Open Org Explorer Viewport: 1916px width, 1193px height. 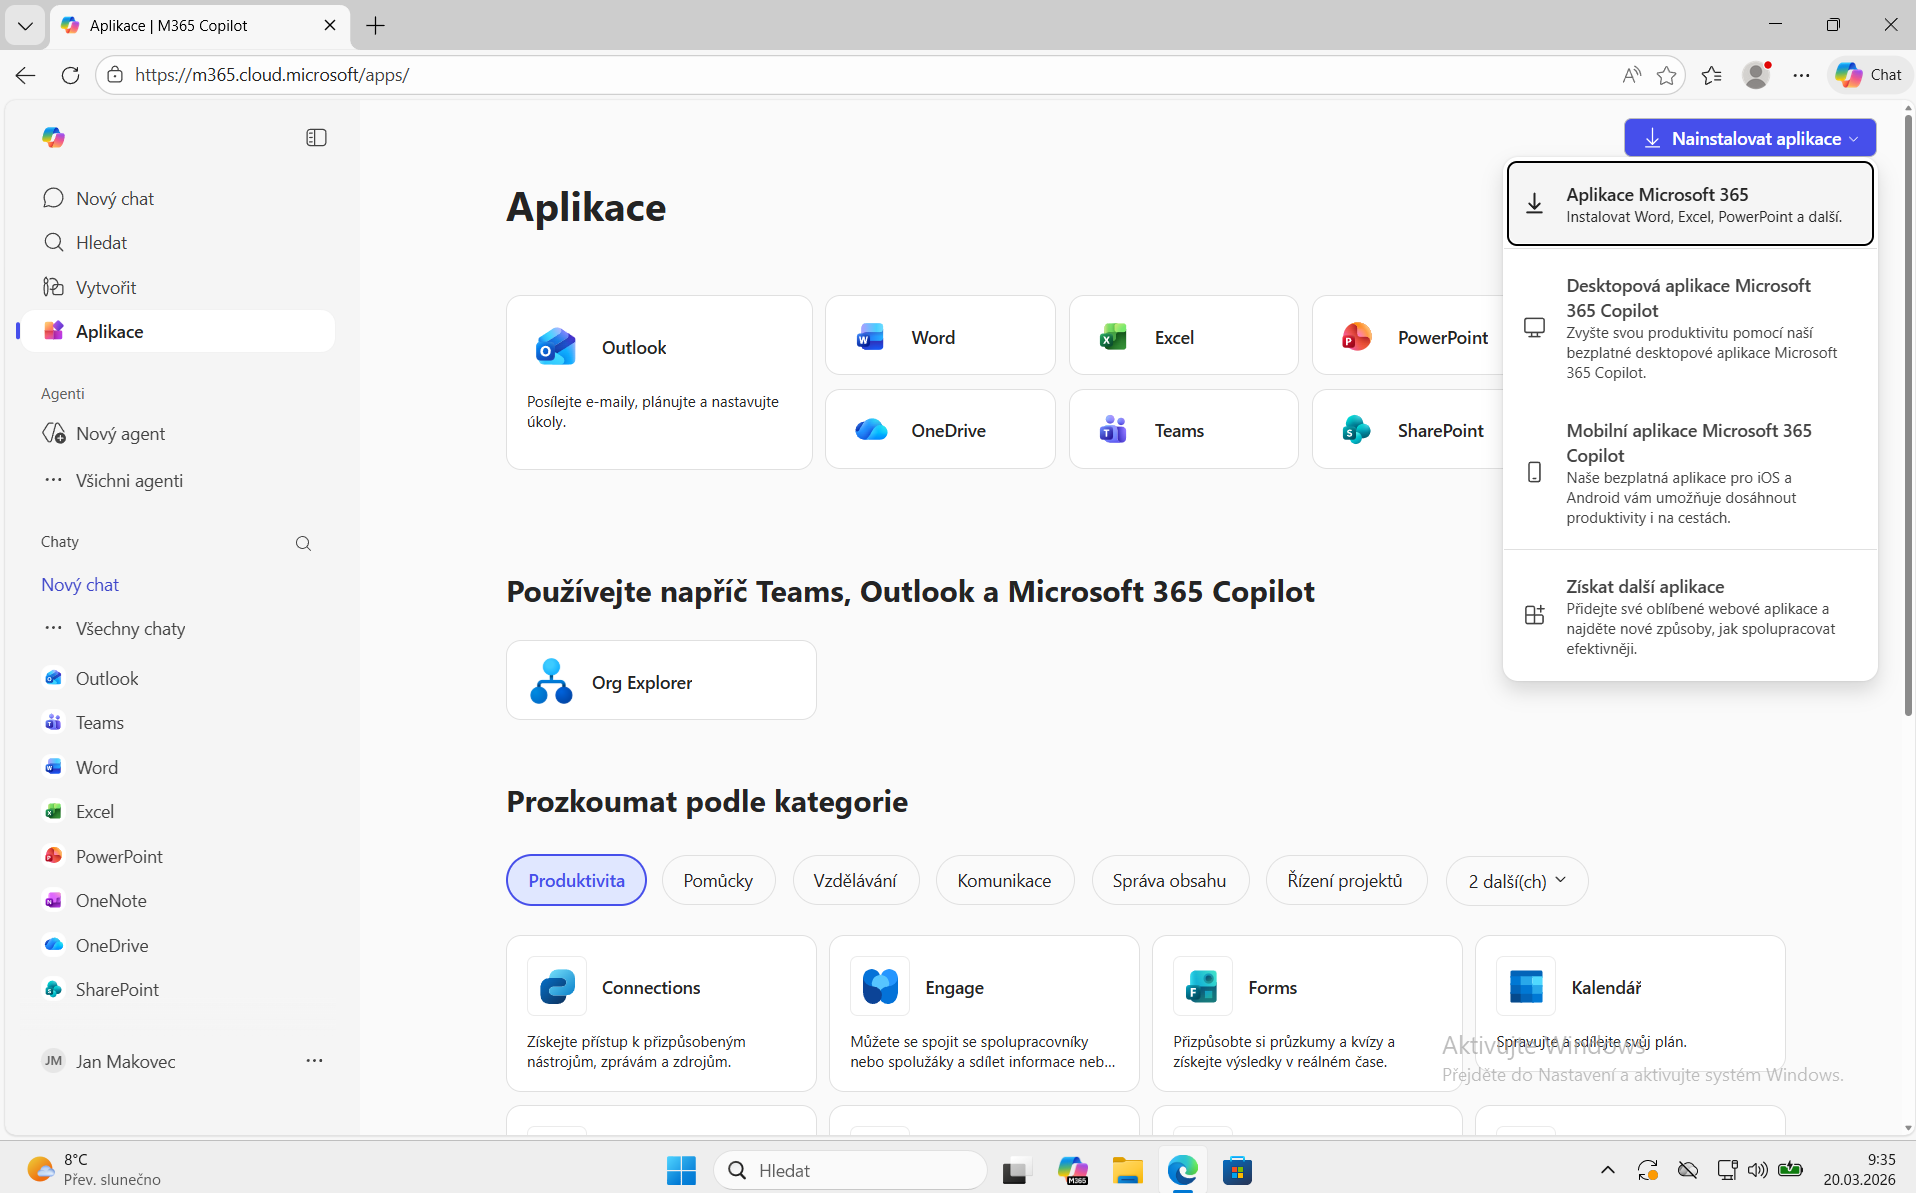(x=661, y=680)
